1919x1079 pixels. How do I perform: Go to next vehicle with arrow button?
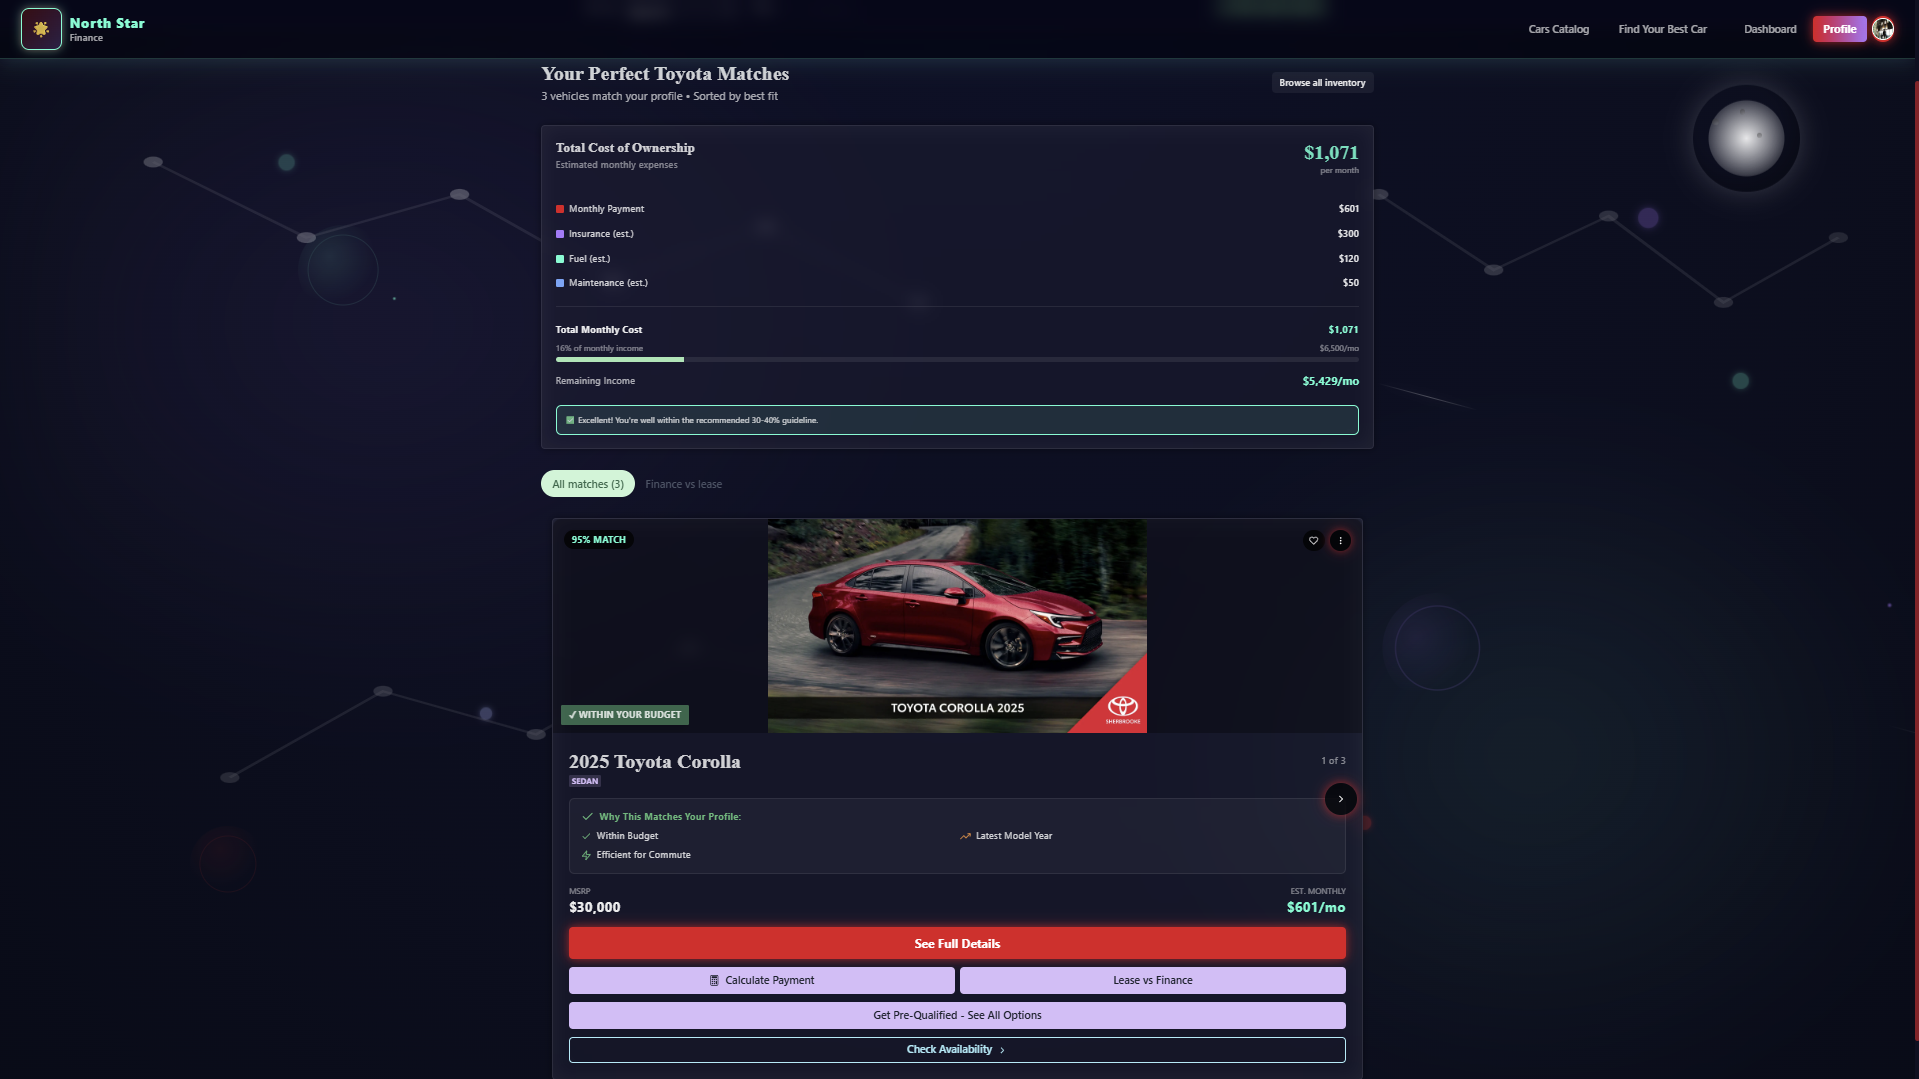click(1341, 799)
